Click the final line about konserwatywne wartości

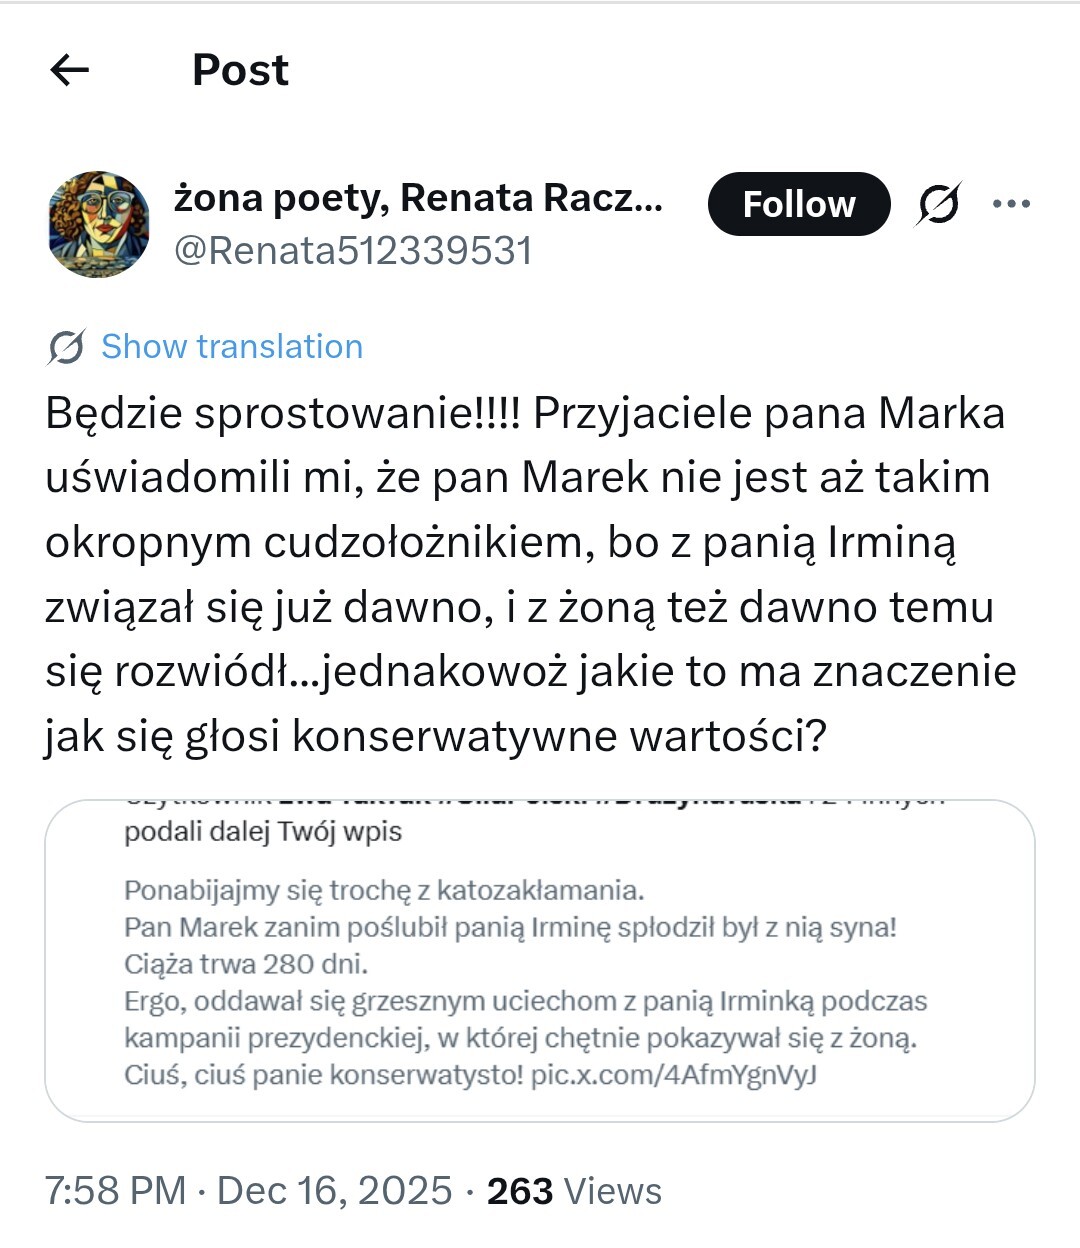(435, 736)
